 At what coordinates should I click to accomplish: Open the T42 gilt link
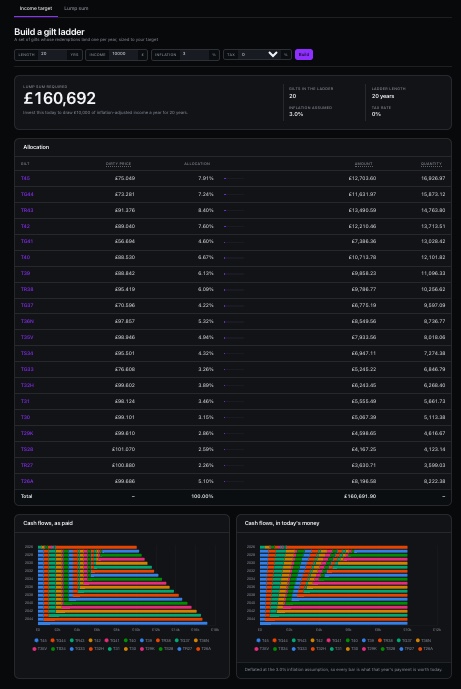[25, 226]
